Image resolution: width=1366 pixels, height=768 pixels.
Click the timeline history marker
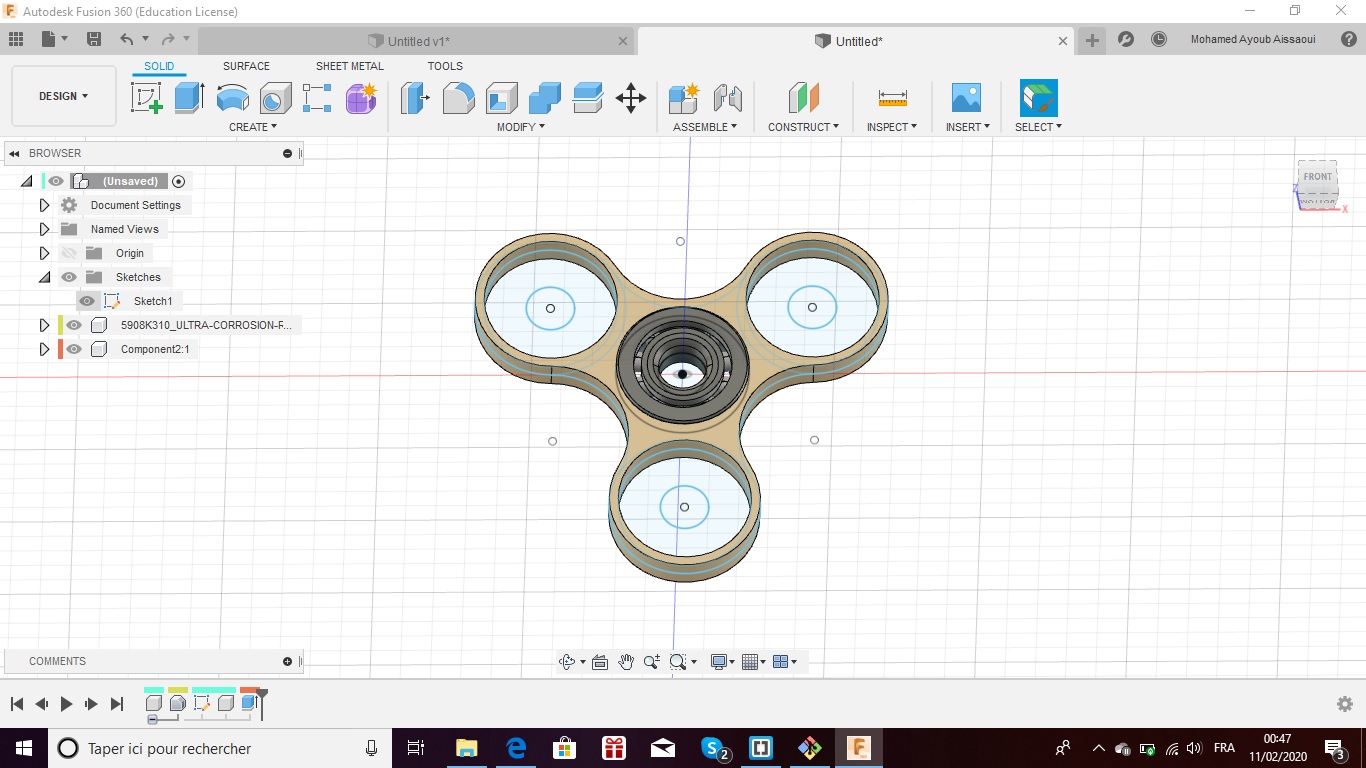tap(262, 694)
